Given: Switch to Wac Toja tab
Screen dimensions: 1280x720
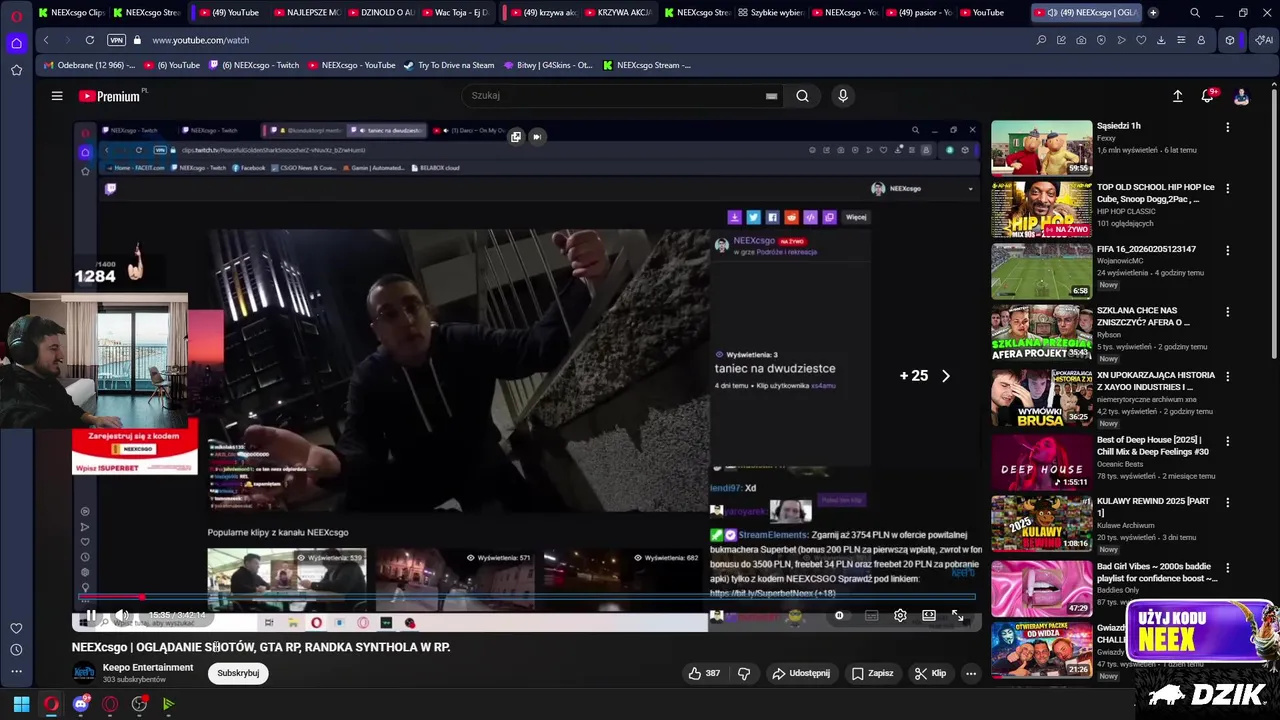Looking at the screenshot, I should pyautogui.click(x=454, y=13).
